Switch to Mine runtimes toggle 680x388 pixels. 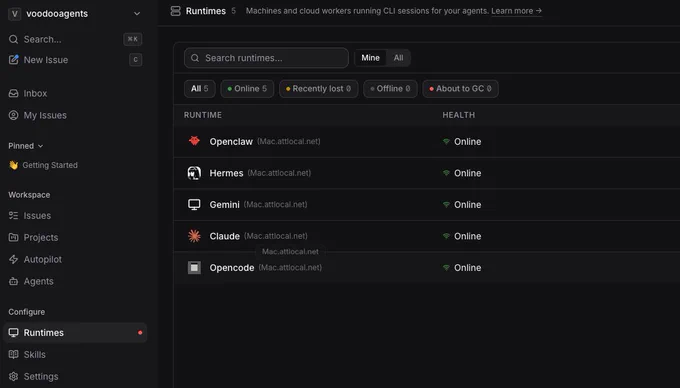point(370,58)
